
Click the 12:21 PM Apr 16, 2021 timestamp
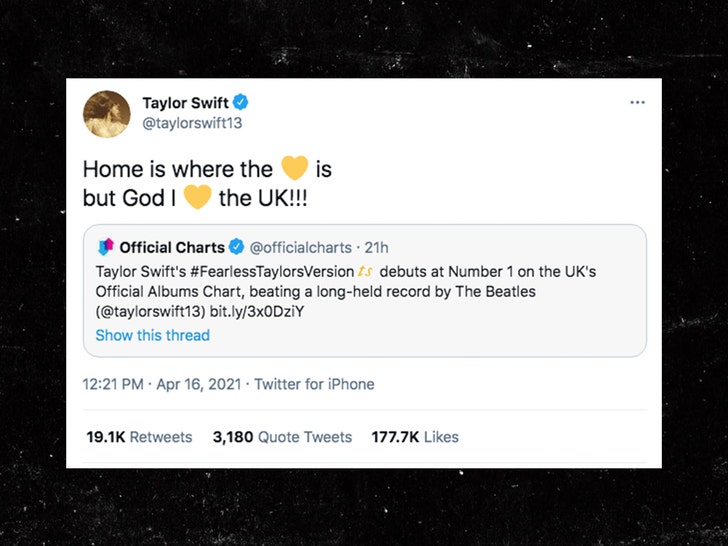(x=162, y=384)
